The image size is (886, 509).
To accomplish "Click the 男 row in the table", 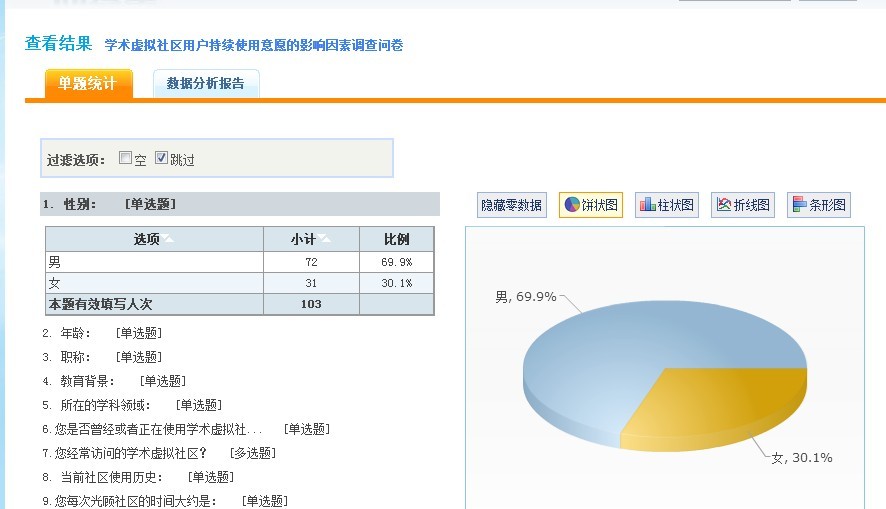I will click(240, 262).
